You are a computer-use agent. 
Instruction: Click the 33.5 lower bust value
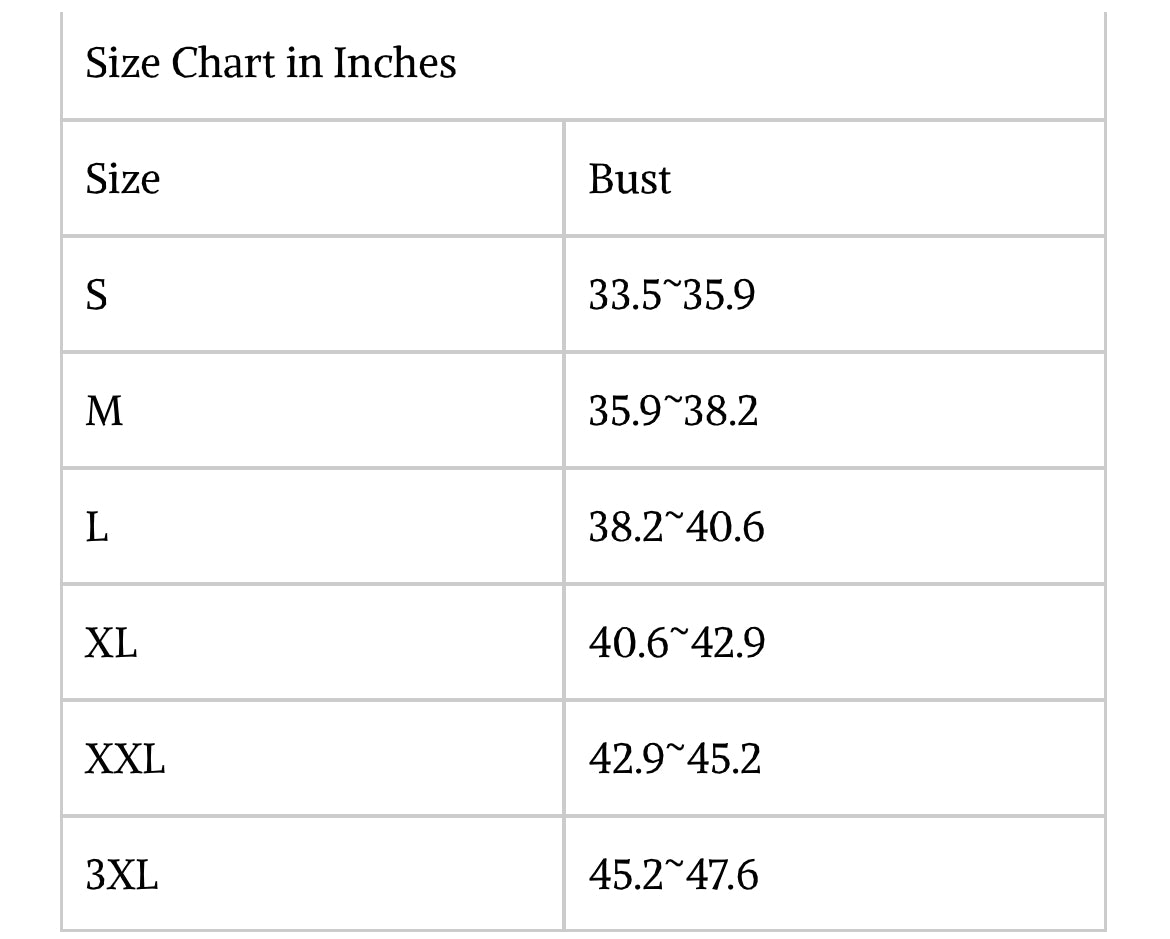coord(623,295)
